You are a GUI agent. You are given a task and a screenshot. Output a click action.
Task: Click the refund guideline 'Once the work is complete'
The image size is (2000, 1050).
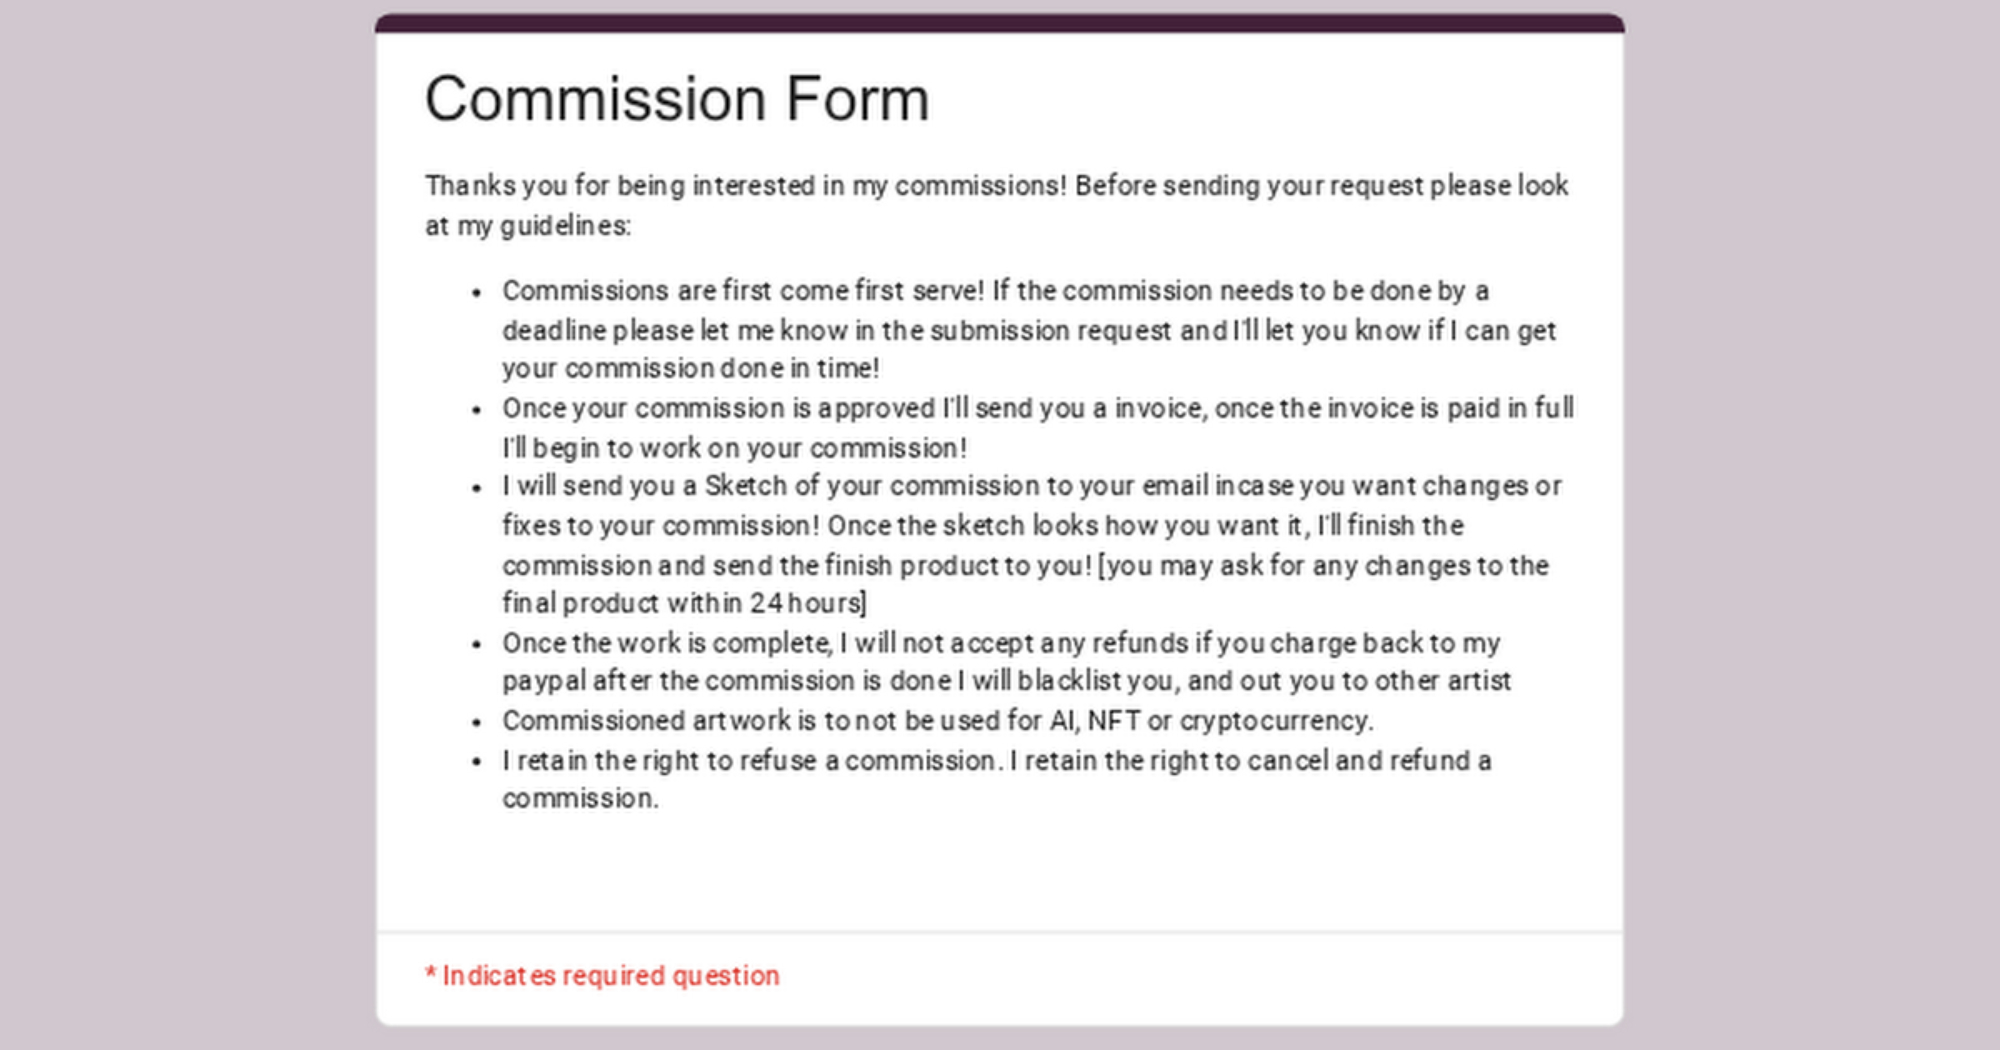[1000, 643]
